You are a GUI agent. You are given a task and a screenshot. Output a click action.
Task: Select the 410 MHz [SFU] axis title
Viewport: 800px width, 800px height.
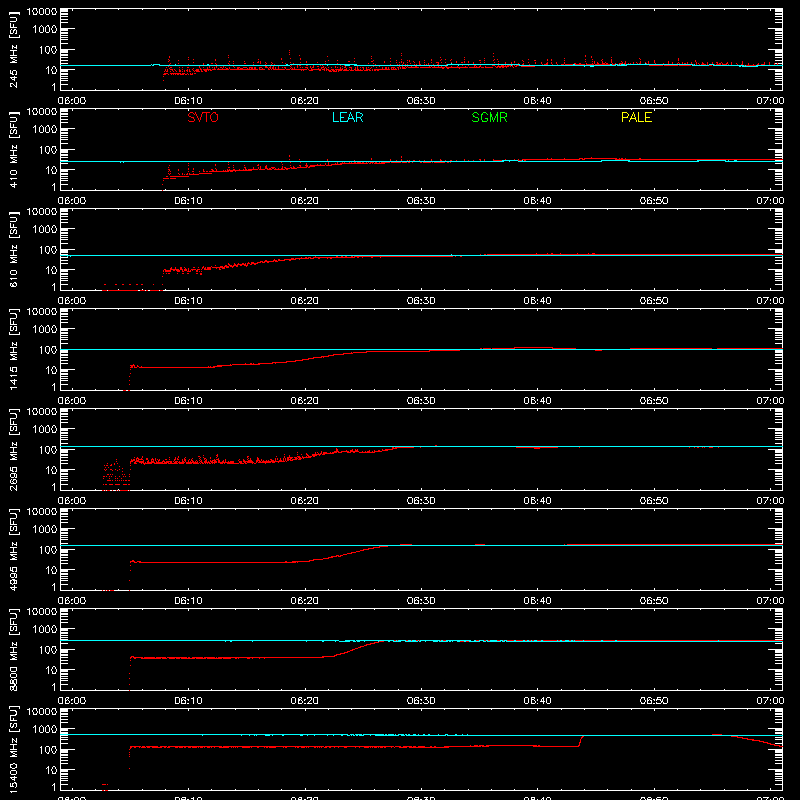click(14, 150)
